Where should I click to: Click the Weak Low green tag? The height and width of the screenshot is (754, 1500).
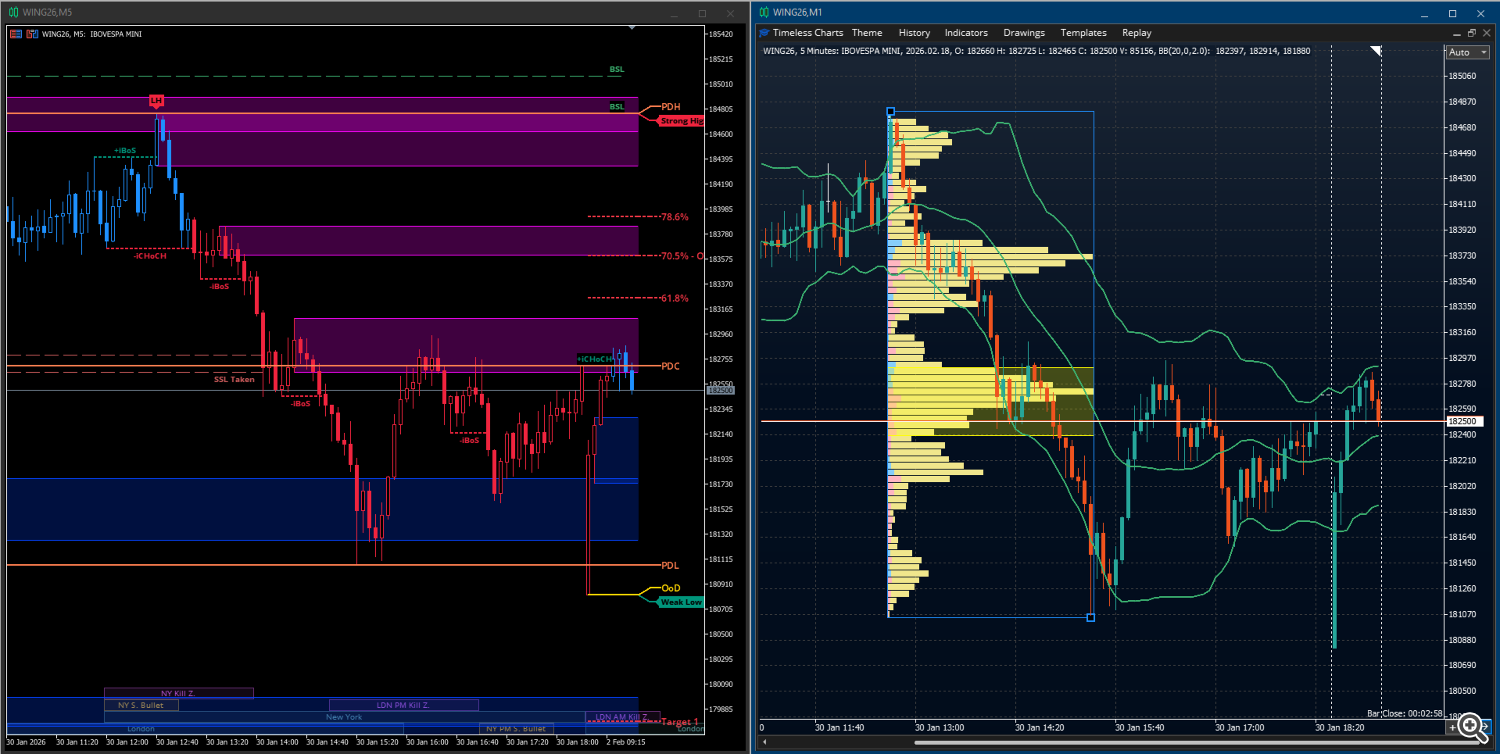click(x=681, y=602)
